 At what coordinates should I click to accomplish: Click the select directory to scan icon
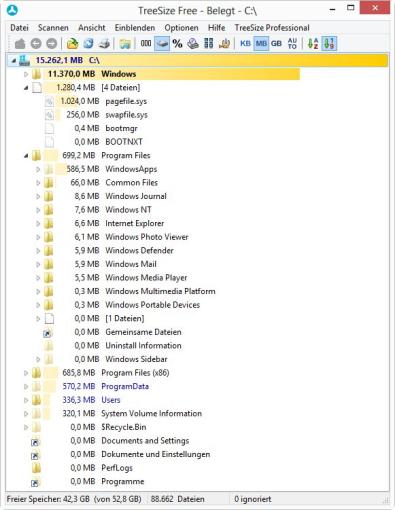[x=72, y=43]
